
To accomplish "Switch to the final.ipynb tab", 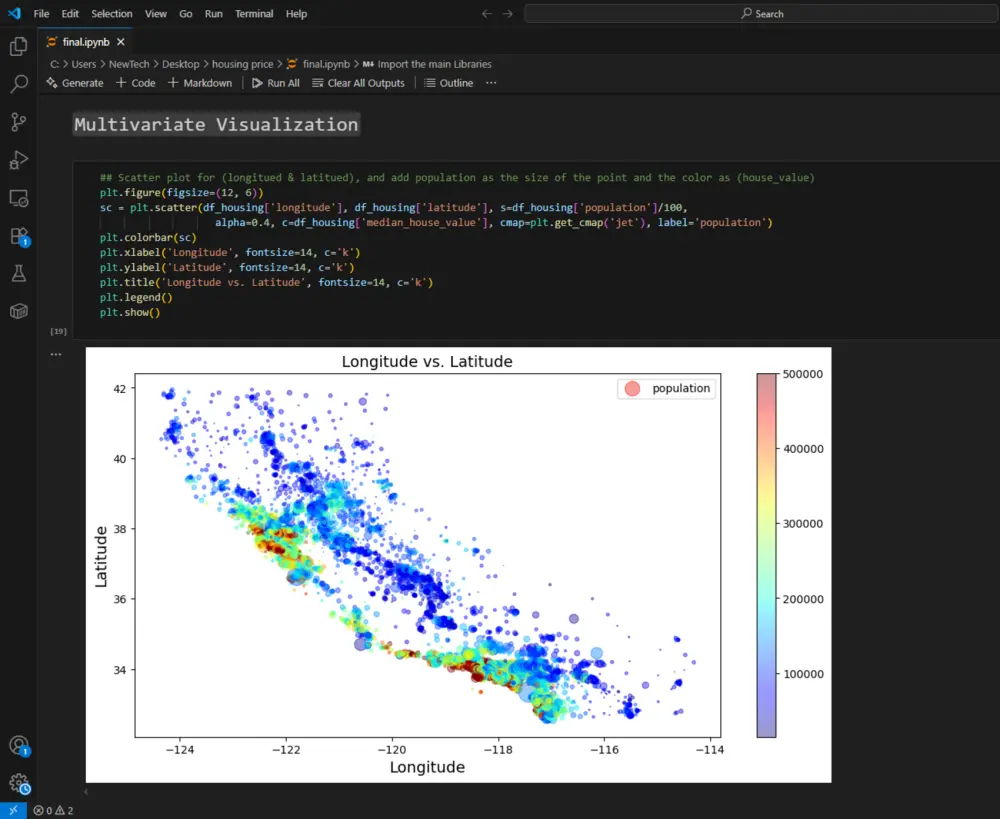I will click(x=85, y=42).
